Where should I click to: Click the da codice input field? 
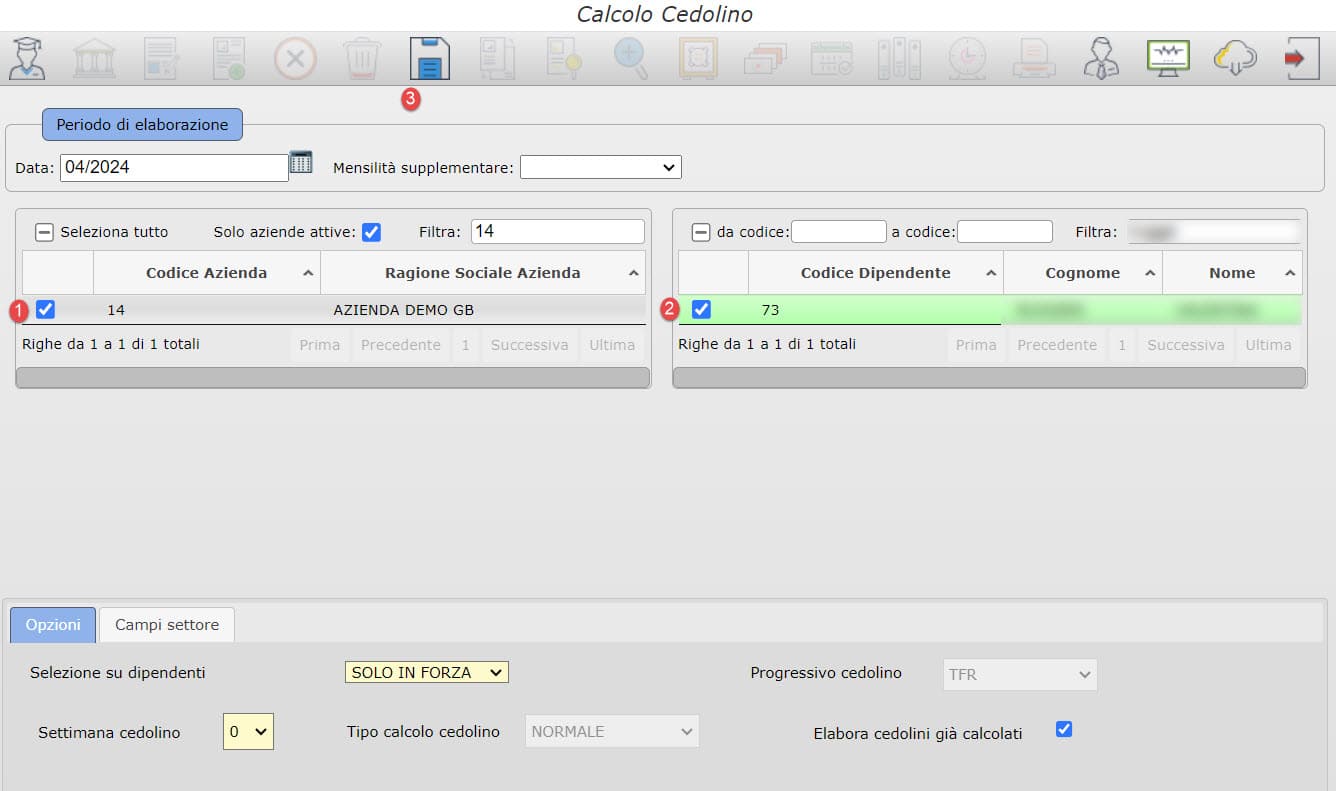838,232
